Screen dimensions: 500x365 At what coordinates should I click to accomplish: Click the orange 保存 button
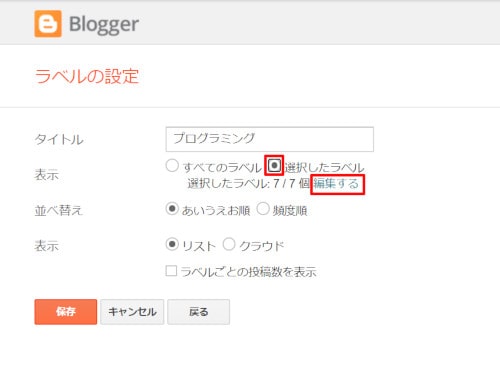[66, 312]
